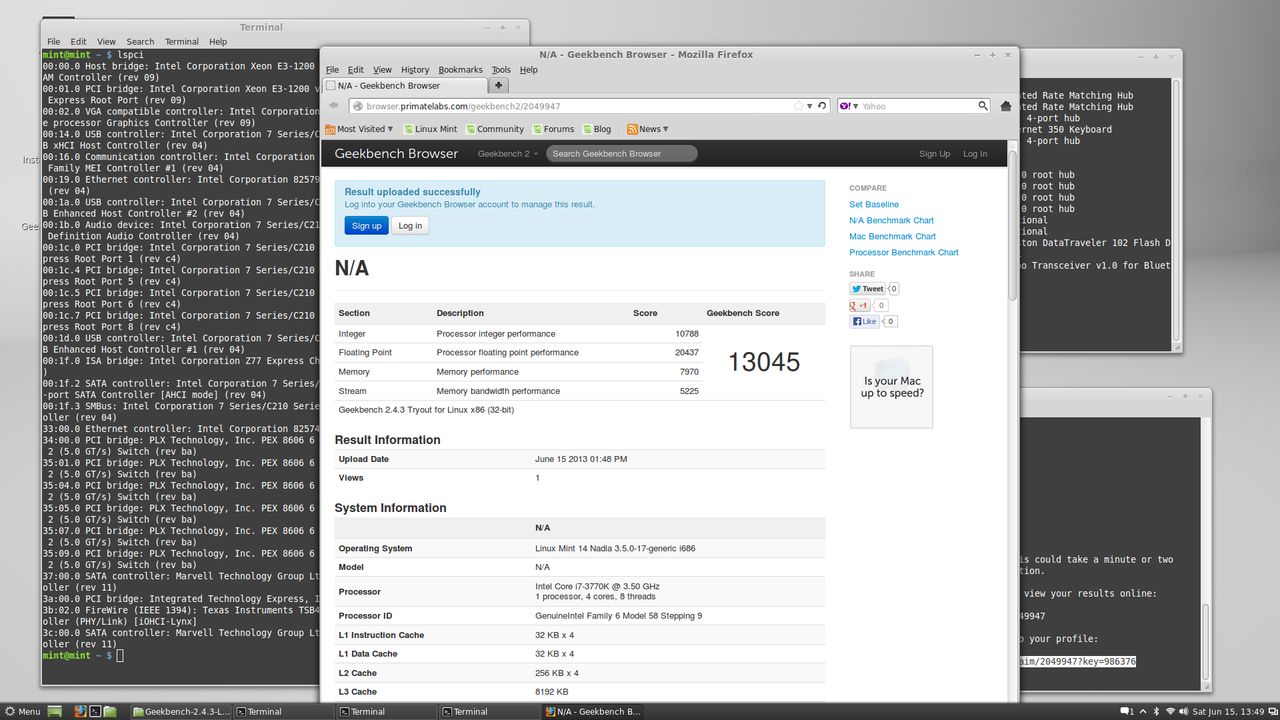Open the Processor Benchmark Chart link

click(904, 252)
